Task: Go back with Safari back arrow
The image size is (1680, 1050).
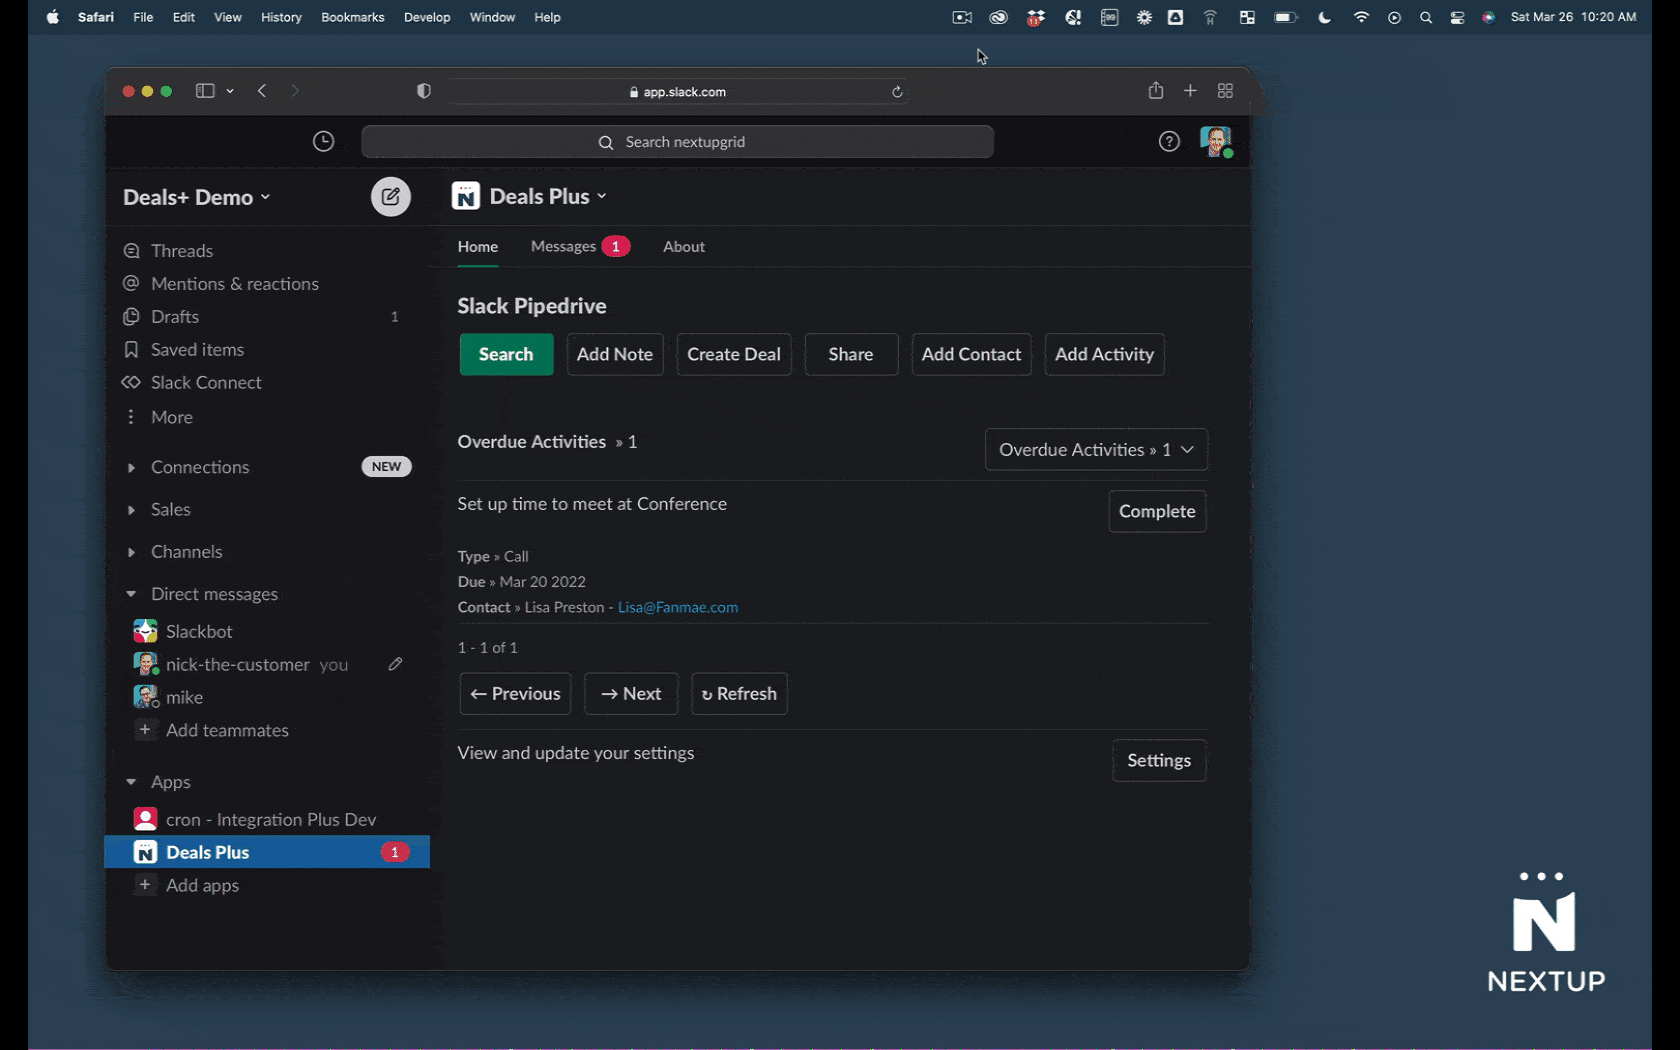Action: [262, 91]
